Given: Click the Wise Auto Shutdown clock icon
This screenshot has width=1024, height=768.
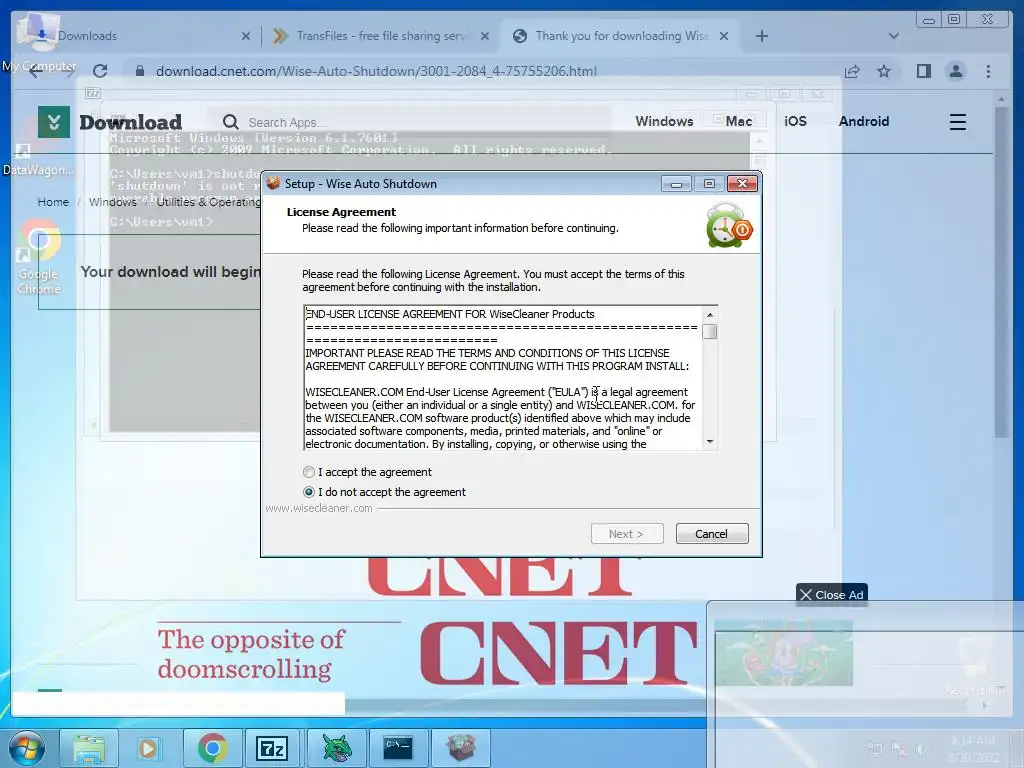Looking at the screenshot, I should tap(728, 226).
